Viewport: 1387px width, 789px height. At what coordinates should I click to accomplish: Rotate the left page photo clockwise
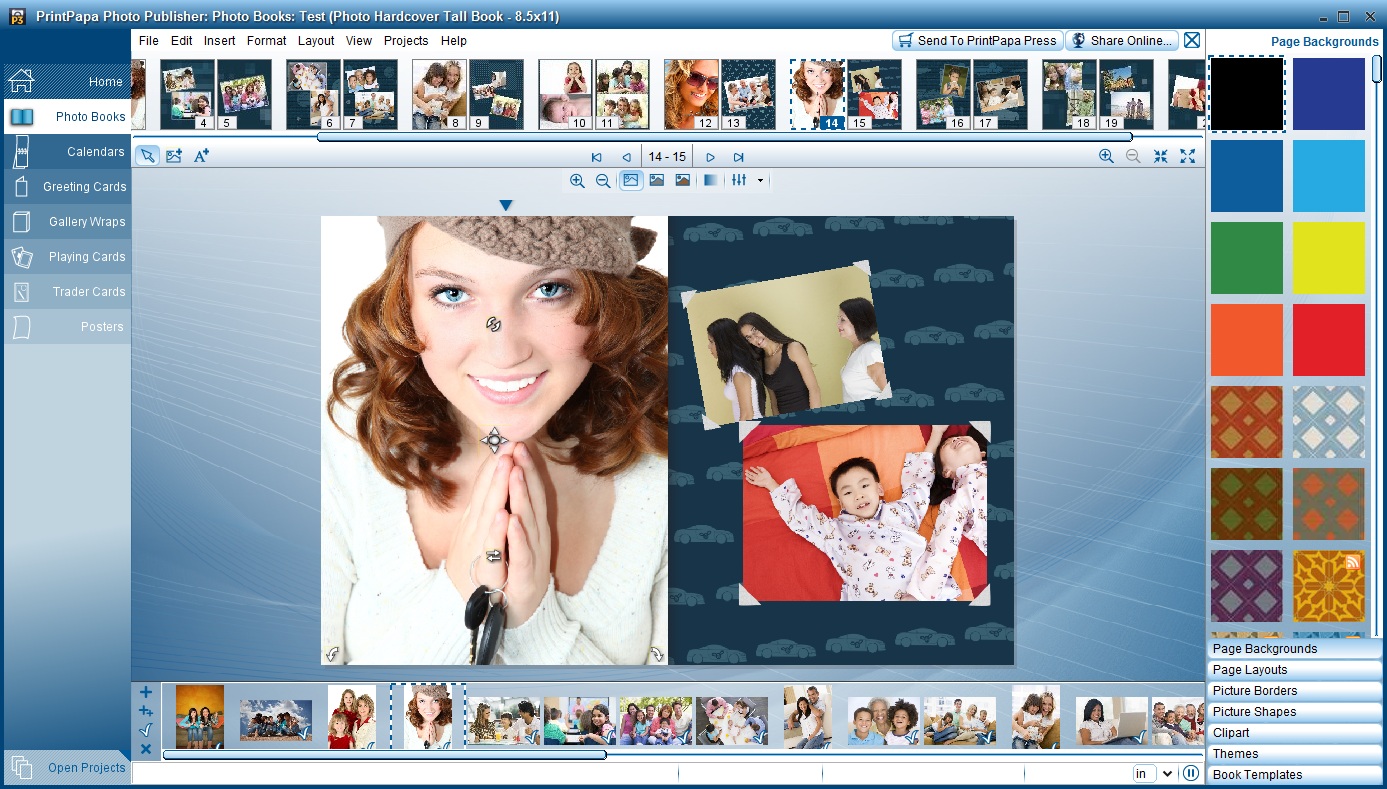[x=657, y=655]
